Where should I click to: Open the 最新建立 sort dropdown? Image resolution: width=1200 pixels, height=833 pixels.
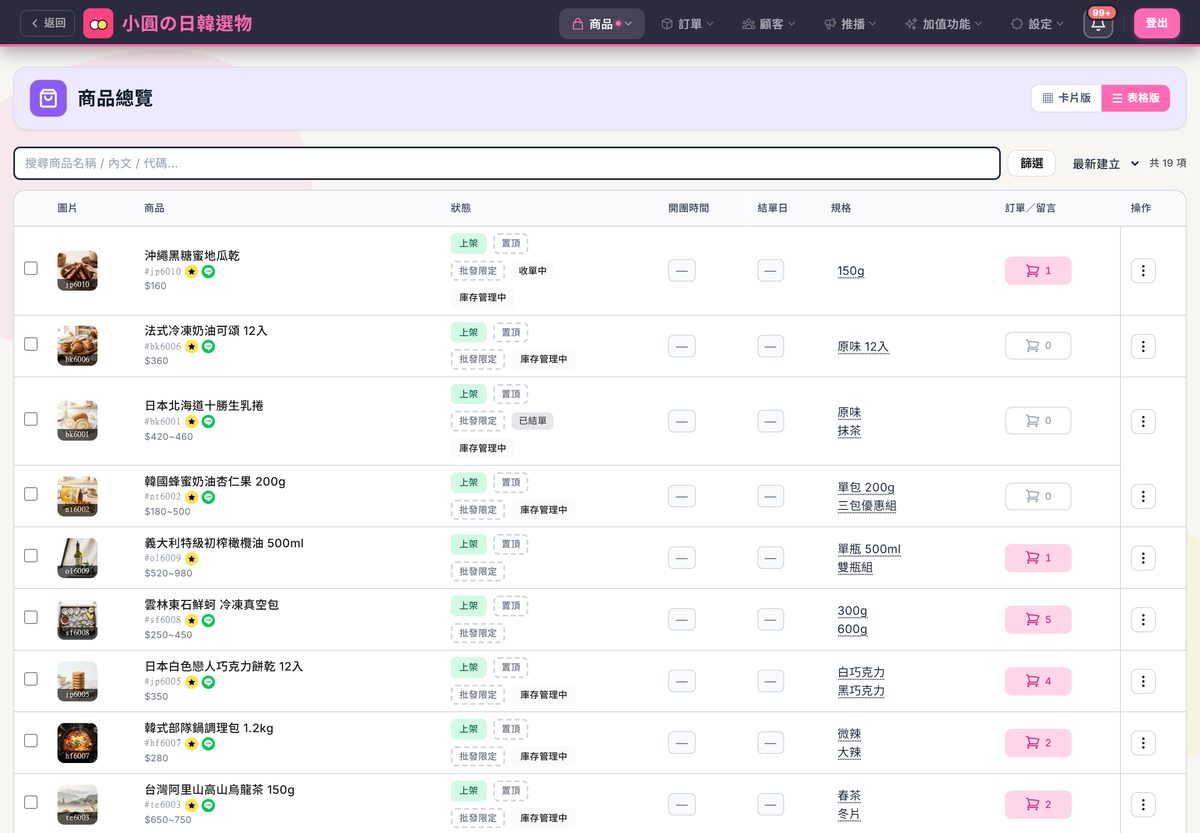1105,163
